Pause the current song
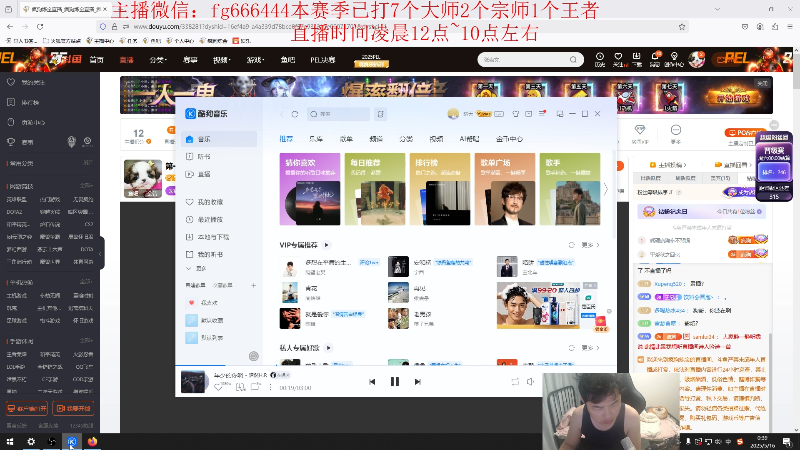 click(395, 382)
